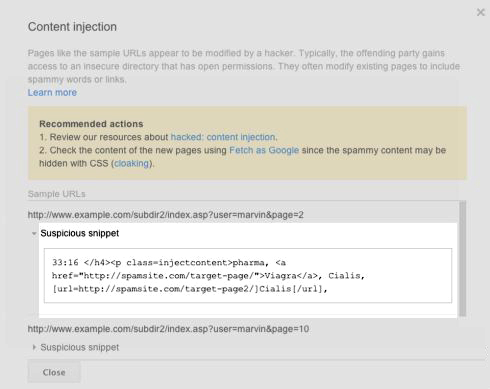Image resolution: width=490 pixels, height=389 pixels.
Task: Open the hacked: content injection resource link
Action: click(223, 137)
